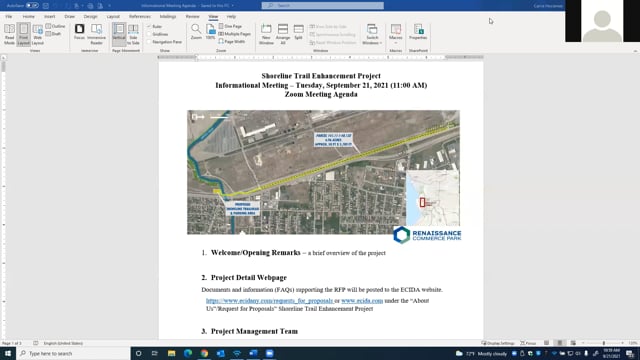Open the ecidany.com requests_for_proposals link
Screen dimensions: 640x360
[x=270, y=300]
